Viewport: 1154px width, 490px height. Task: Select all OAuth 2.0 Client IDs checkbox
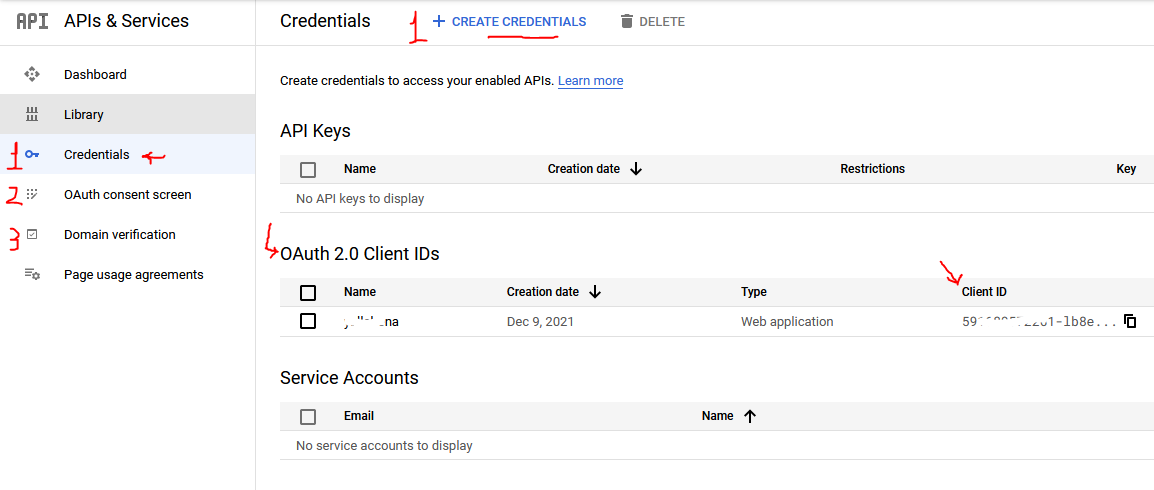click(x=308, y=293)
